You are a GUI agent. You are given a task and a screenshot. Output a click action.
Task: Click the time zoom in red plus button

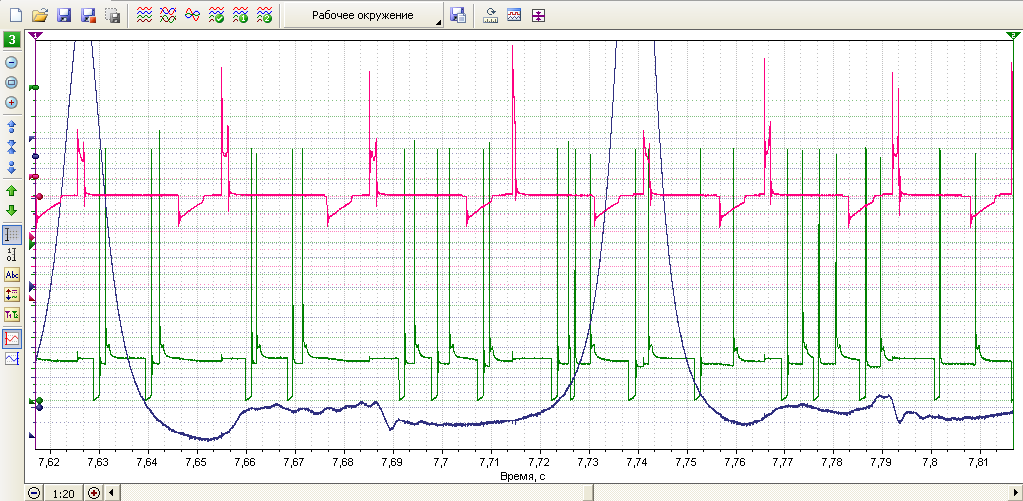click(x=93, y=493)
